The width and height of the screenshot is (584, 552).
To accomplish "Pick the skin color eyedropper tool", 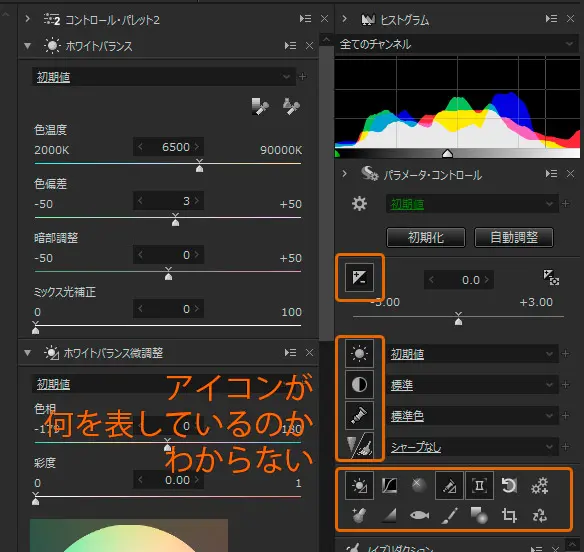I will [291, 107].
